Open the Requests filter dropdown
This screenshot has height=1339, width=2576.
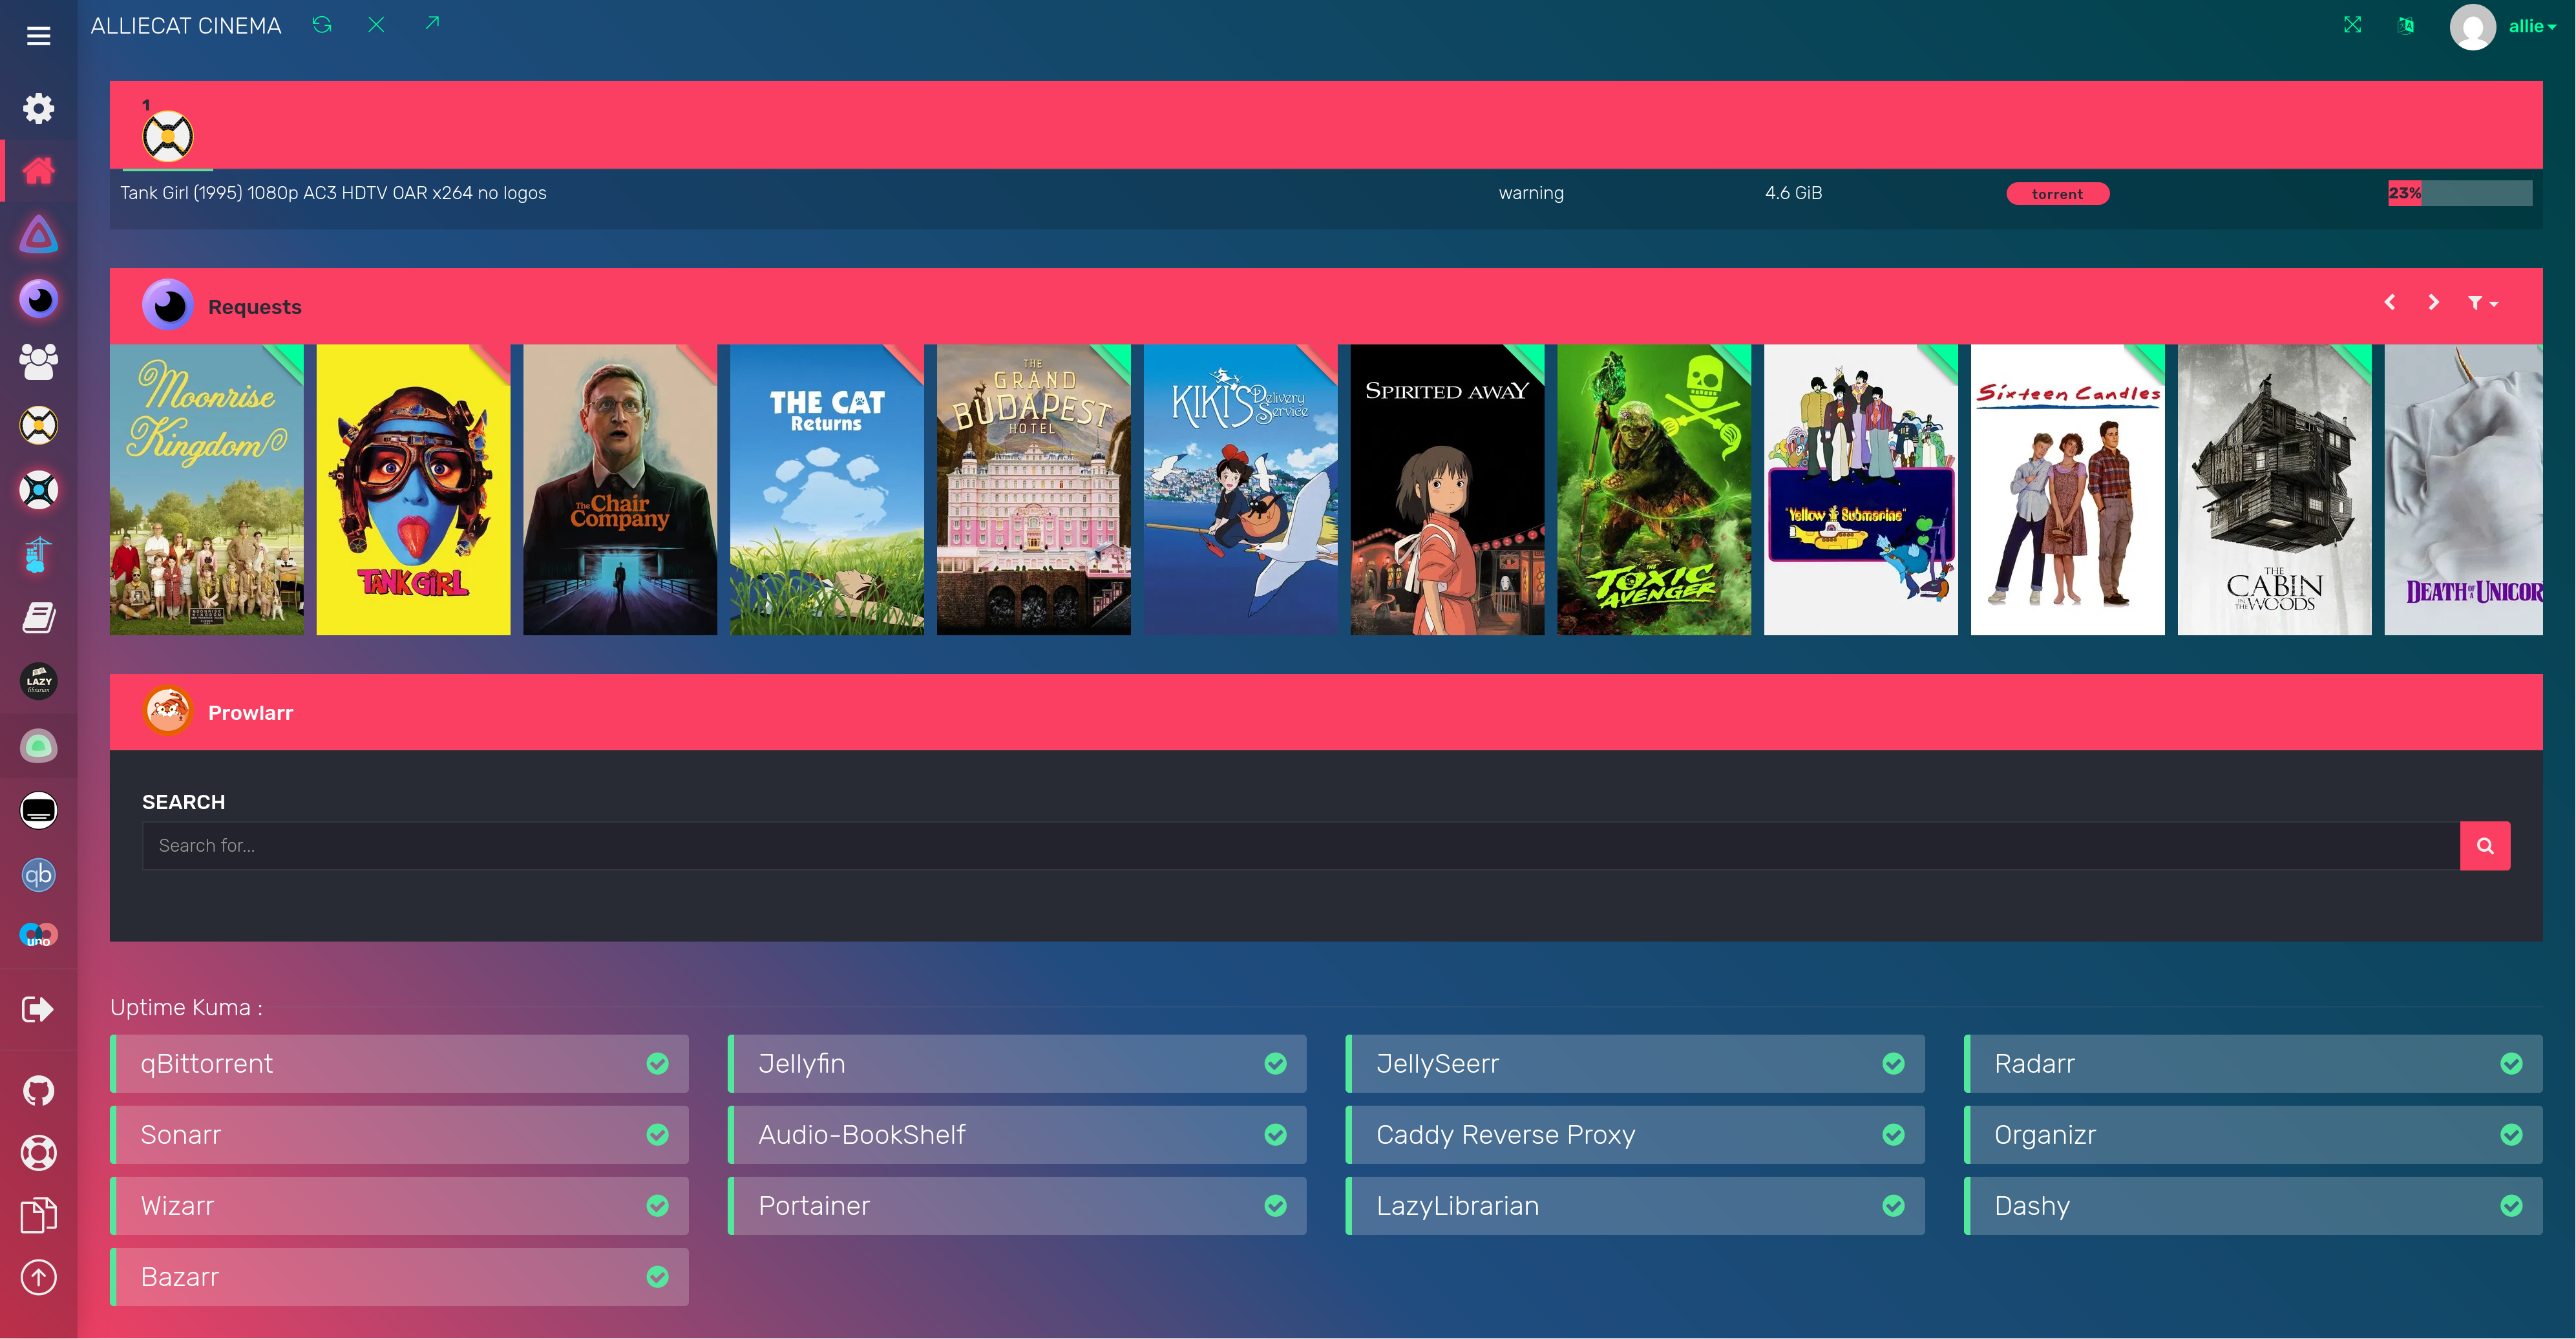point(2482,303)
